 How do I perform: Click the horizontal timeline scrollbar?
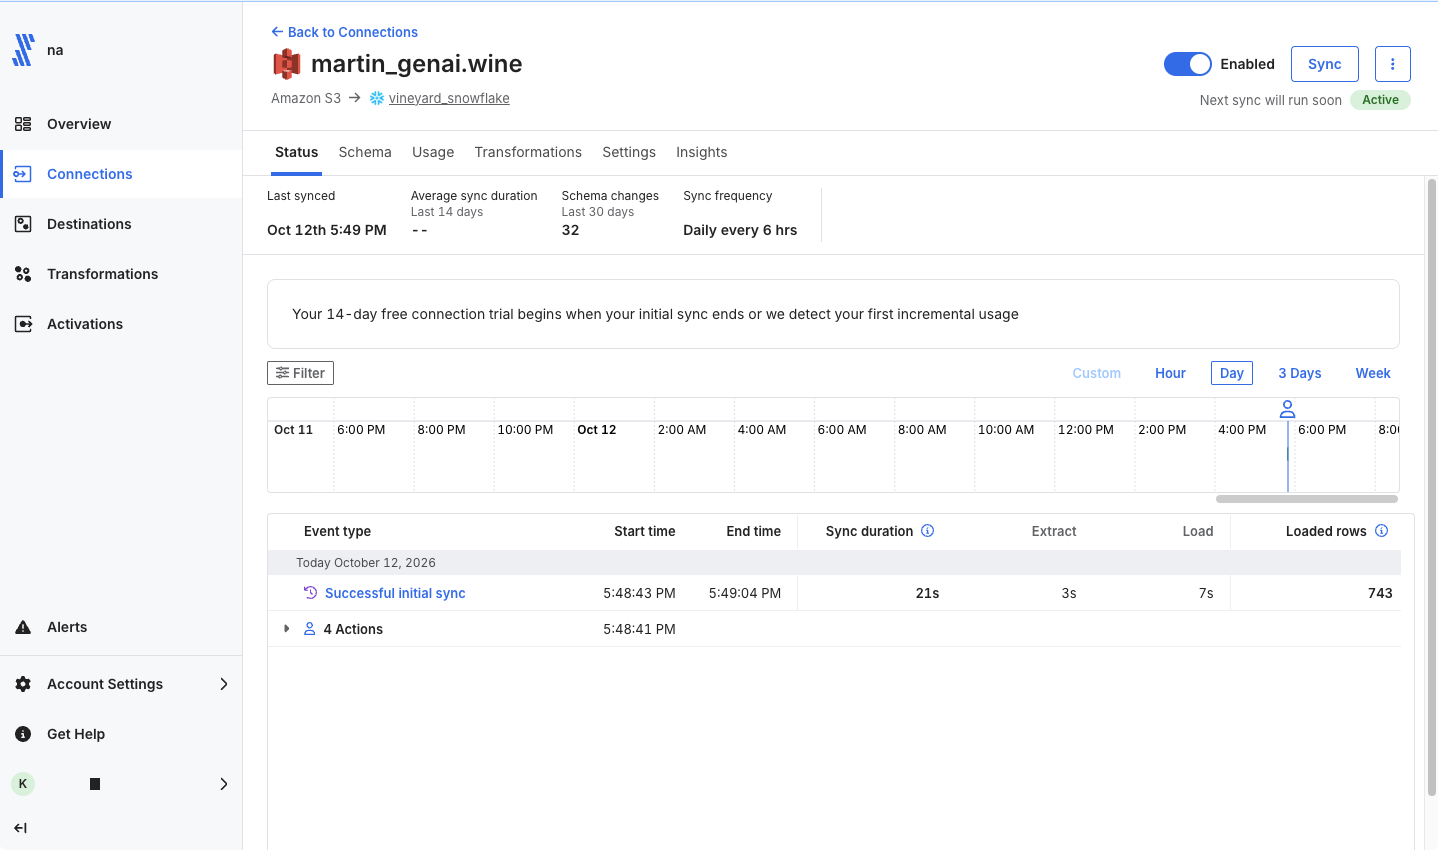point(1307,499)
